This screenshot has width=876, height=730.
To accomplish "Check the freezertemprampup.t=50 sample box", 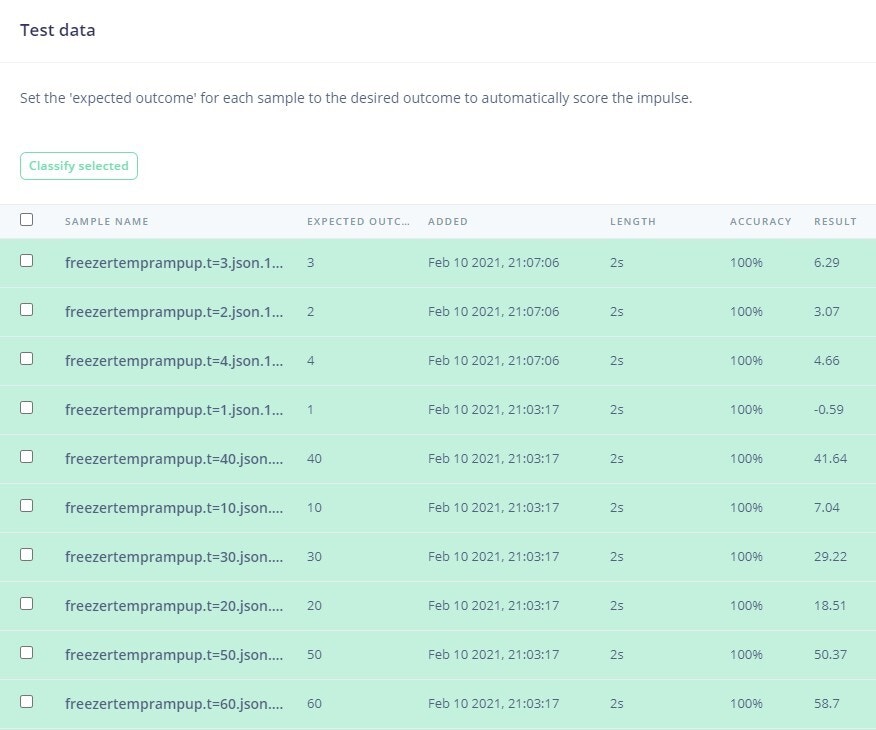I will [x=26, y=653].
